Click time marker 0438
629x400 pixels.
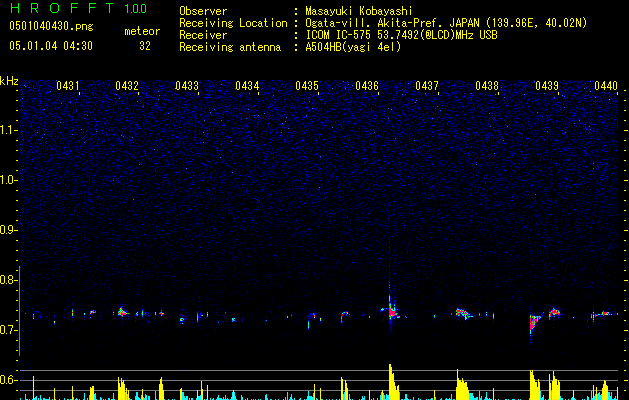point(487,86)
